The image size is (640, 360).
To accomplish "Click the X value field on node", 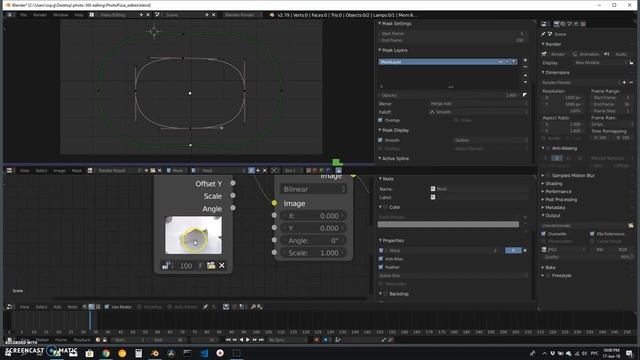I will (x=313, y=216).
